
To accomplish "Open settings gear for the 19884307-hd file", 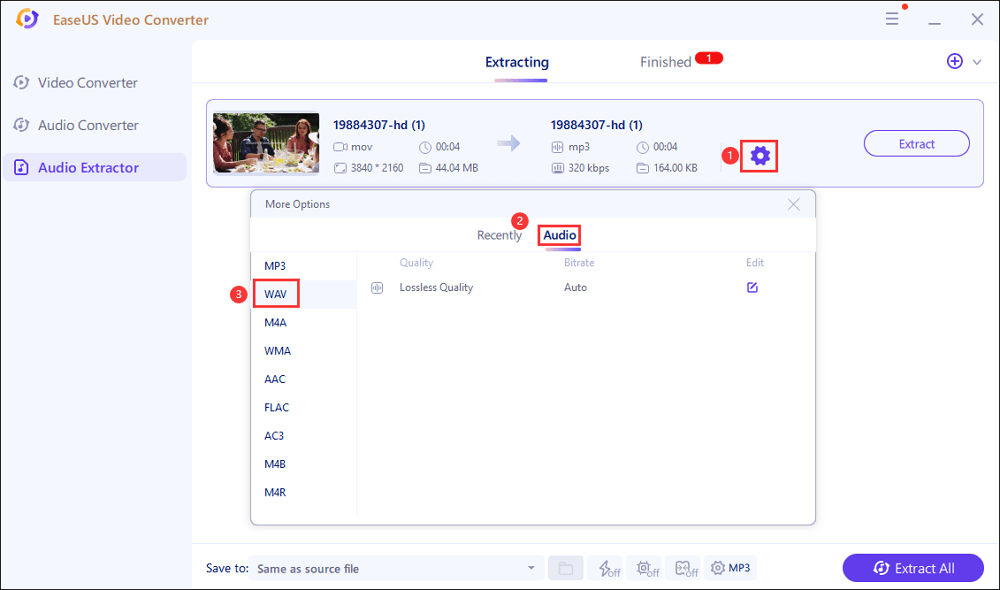I will 760,156.
